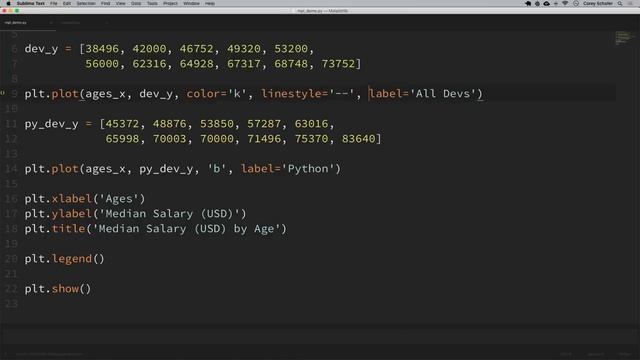Click the value 70003 on line 12
This screenshot has height=360, width=640.
point(170,139)
